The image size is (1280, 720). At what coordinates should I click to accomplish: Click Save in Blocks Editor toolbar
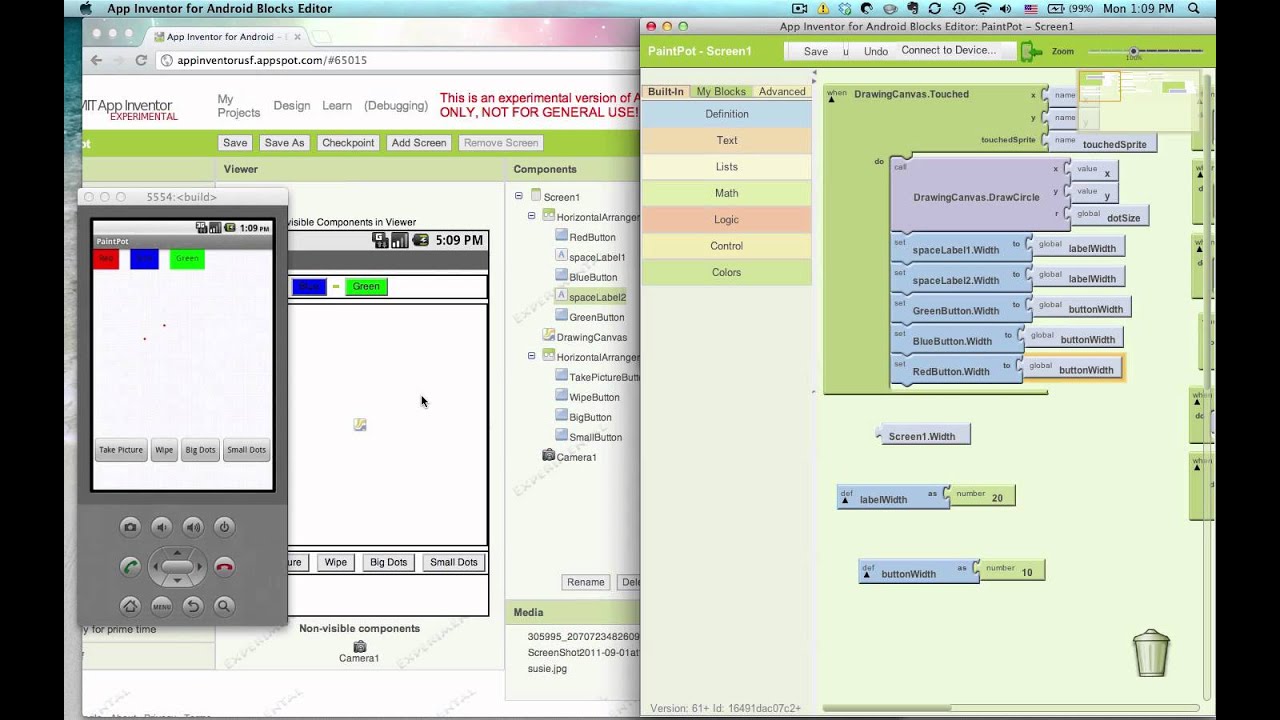pyautogui.click(x=816, y=51)
